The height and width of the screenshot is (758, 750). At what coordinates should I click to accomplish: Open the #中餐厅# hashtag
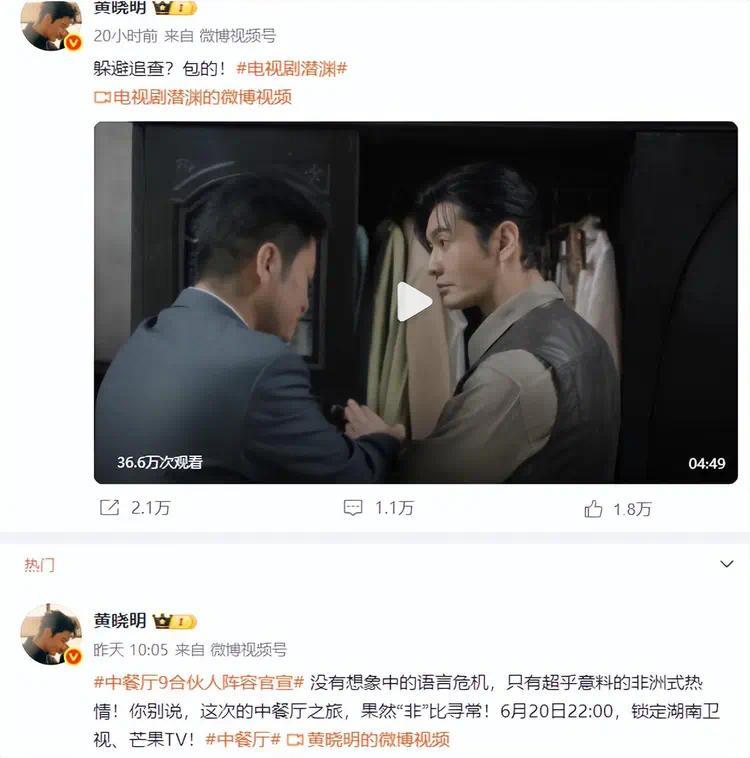click(243, 739)
